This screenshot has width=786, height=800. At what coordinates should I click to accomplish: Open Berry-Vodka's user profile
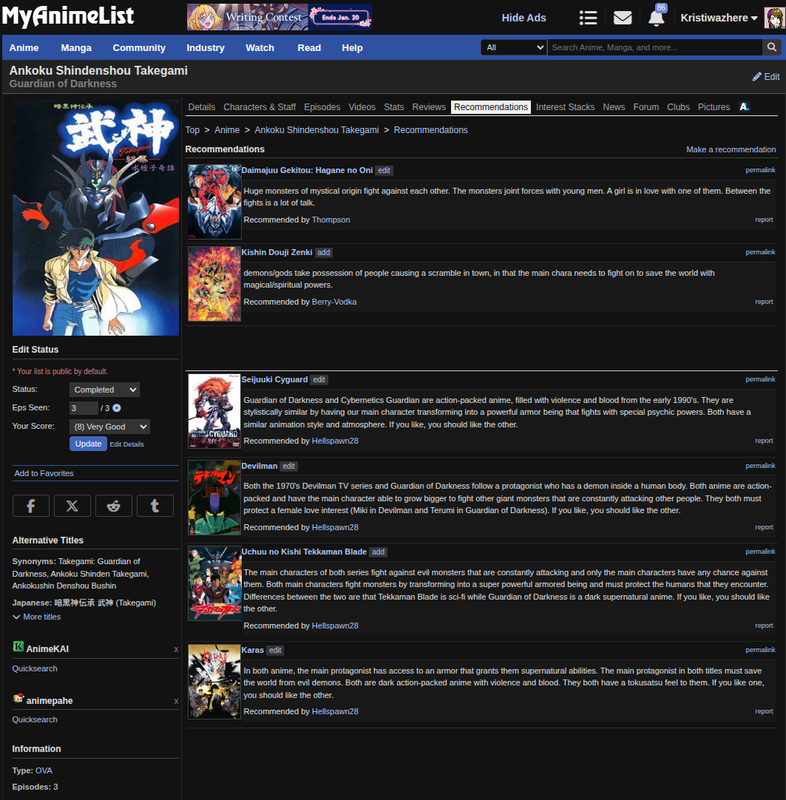(334, 302)
